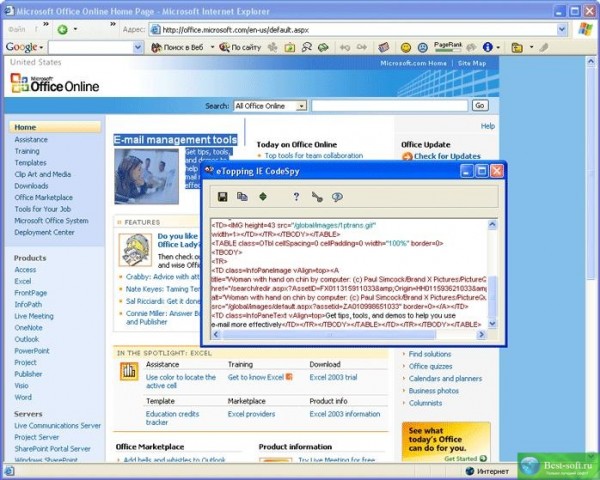Image resolution: width=600 pixels, height=480 pixels.
Task: Click the woman at computer thumbnail image
Action: (x=147, y=176)
